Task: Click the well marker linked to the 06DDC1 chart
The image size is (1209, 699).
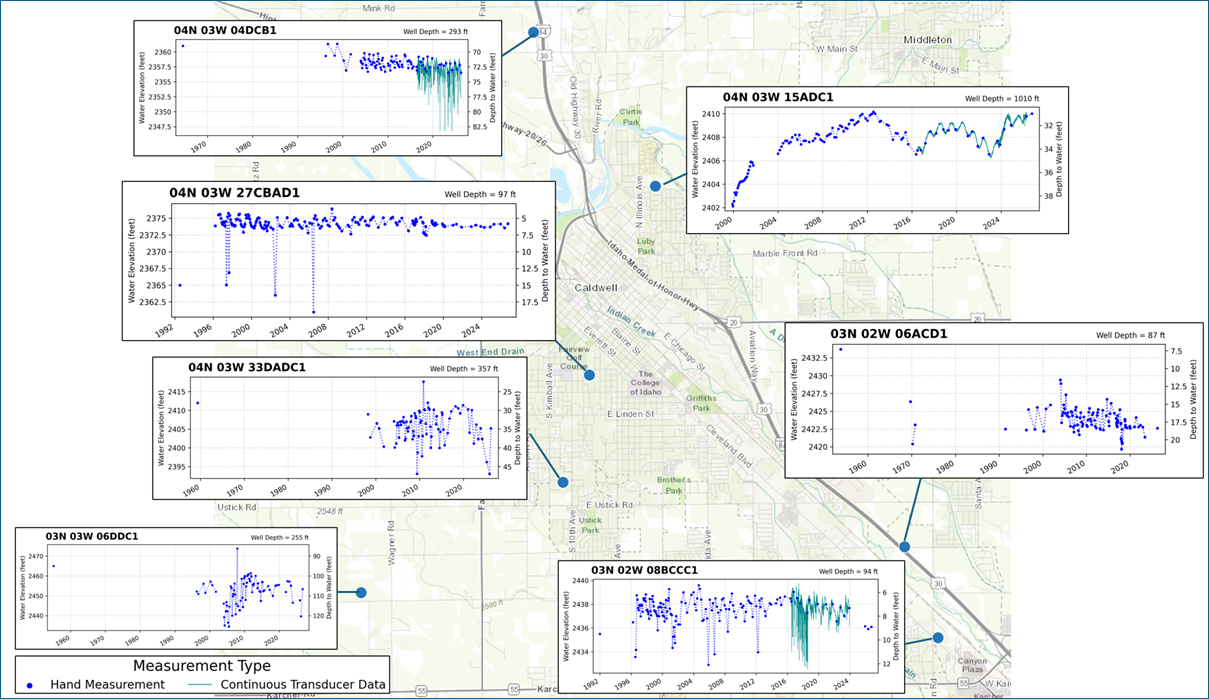Action: tap(361, 593)
